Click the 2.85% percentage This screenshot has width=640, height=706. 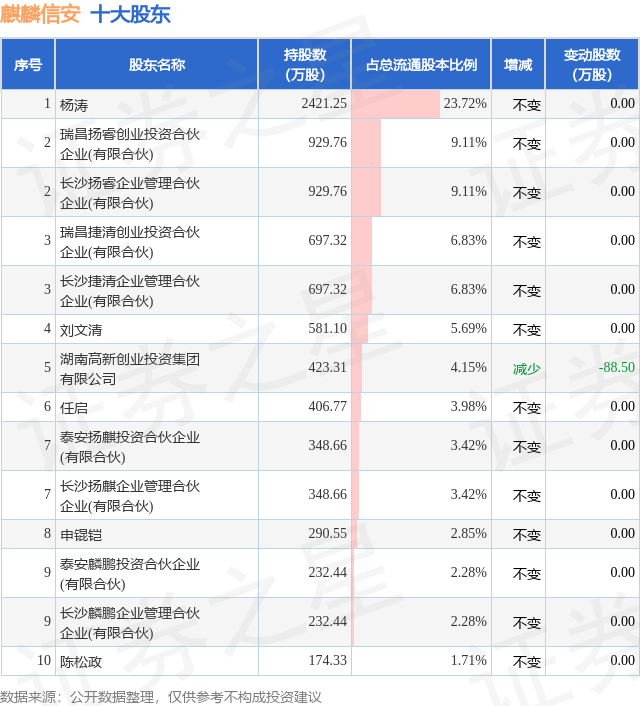pos(469,533)
